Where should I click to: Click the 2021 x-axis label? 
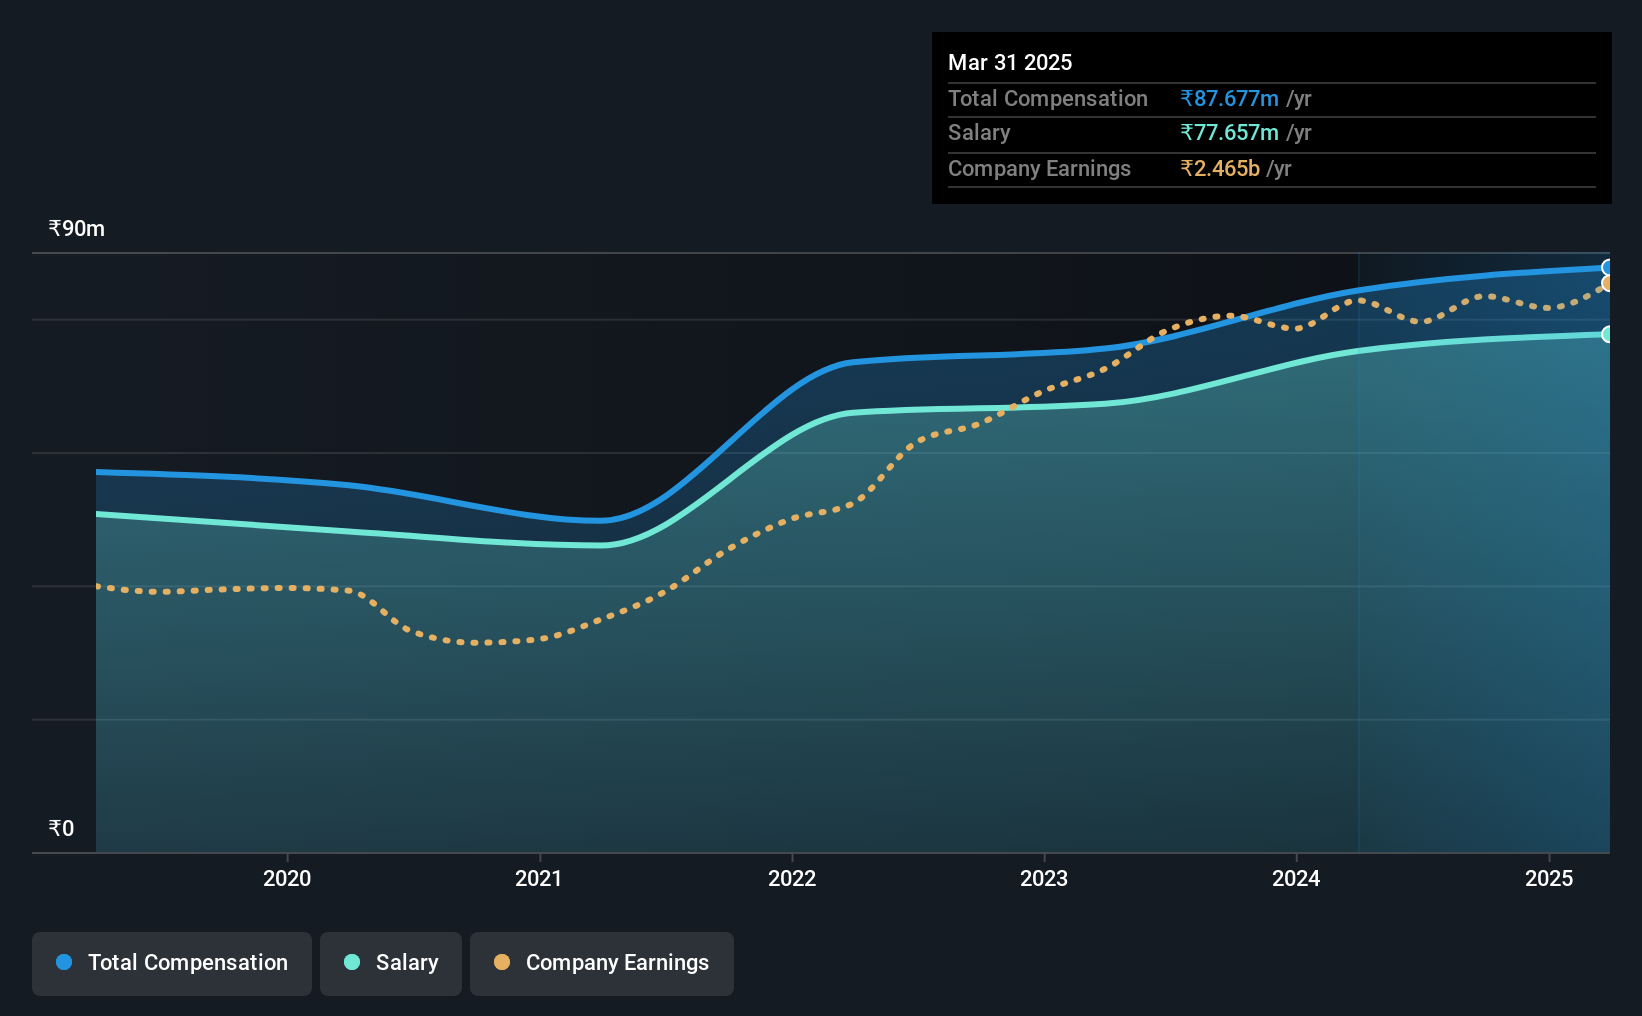[539, 878]
